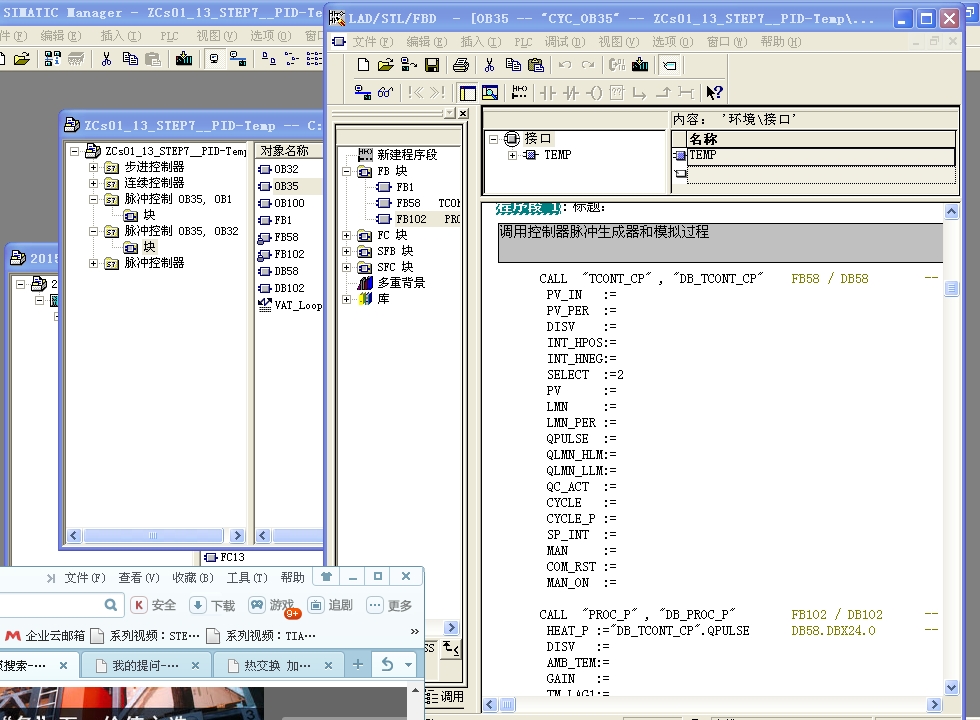Click 安全 button in browser toolbar
980x720 pixels.
click(x=154, y=605)
